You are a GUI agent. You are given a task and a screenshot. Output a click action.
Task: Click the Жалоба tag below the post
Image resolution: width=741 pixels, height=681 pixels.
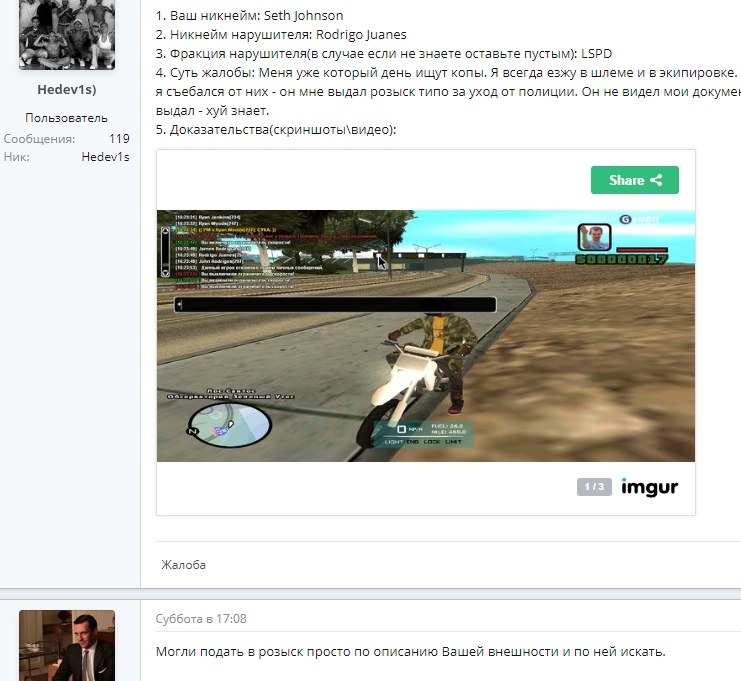tap(184, 565)
